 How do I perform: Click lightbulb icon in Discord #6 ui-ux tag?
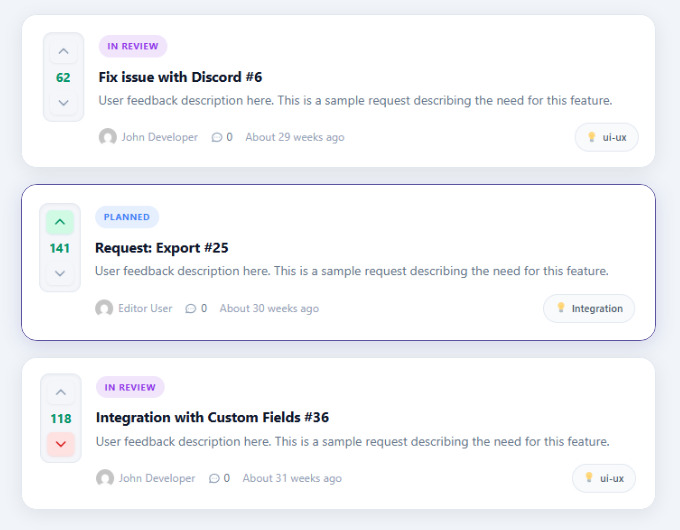592,137
